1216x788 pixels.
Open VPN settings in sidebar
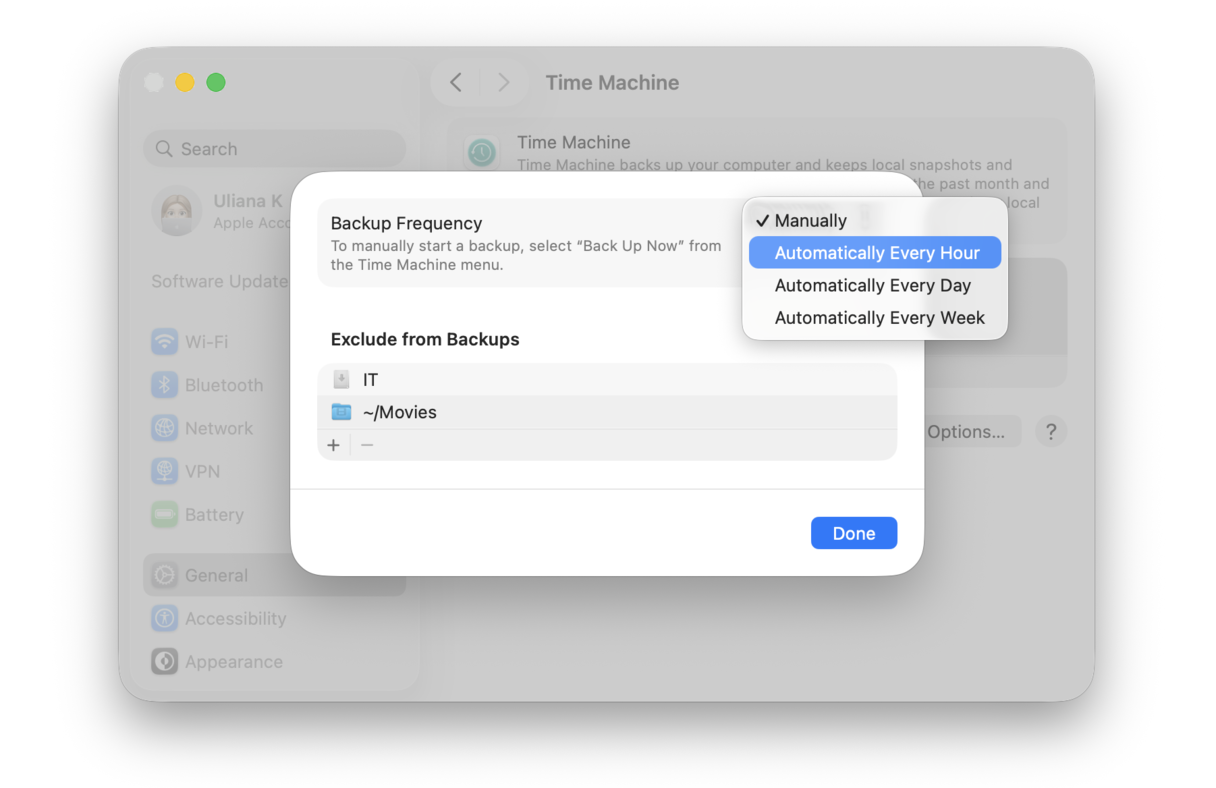[x=275, y=471]
